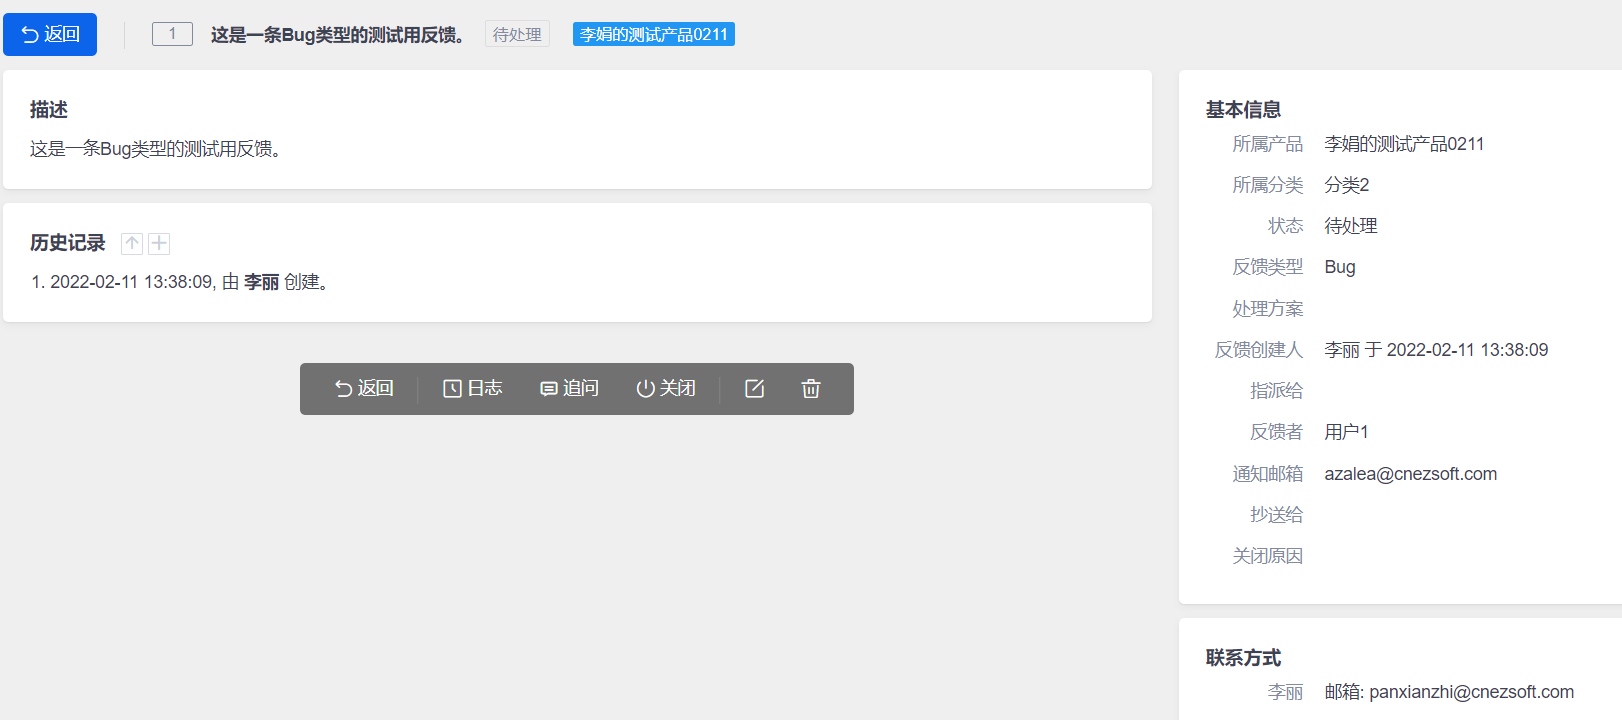Click the 分类2 category value
The width and height of the screenshot is (1622, 720).
[x=1347, y=185]
